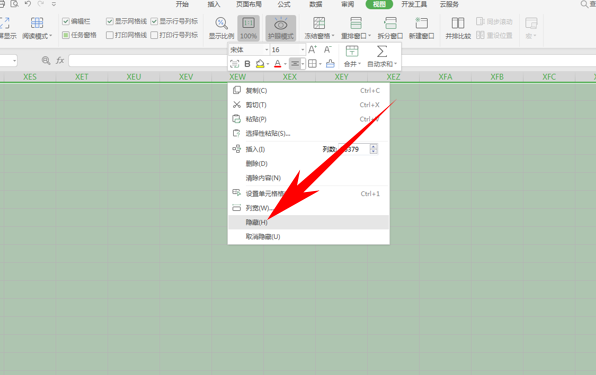Click the fx insert function icon
This screenshot has width=596, height=375.
click(x=60, y=60)
